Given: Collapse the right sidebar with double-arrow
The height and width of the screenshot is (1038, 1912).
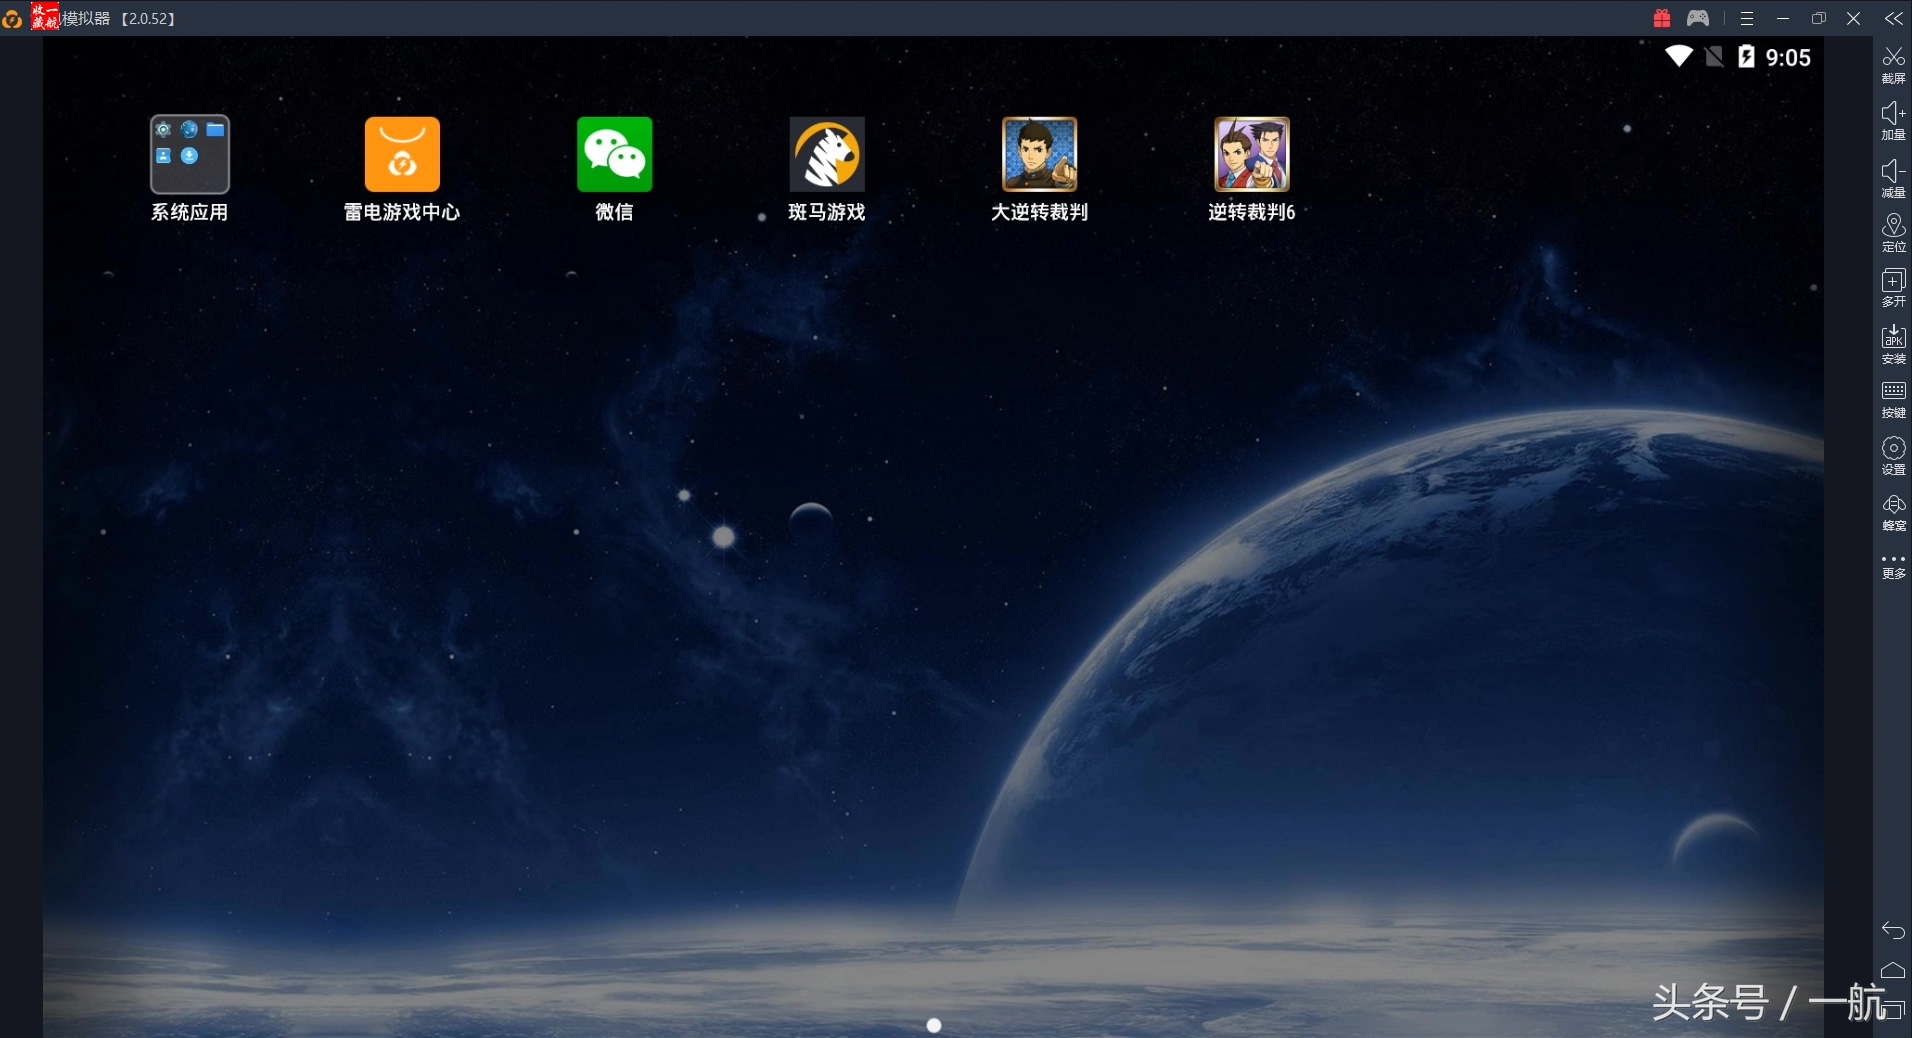Looking at the screenshot, I should point(1893,19).
